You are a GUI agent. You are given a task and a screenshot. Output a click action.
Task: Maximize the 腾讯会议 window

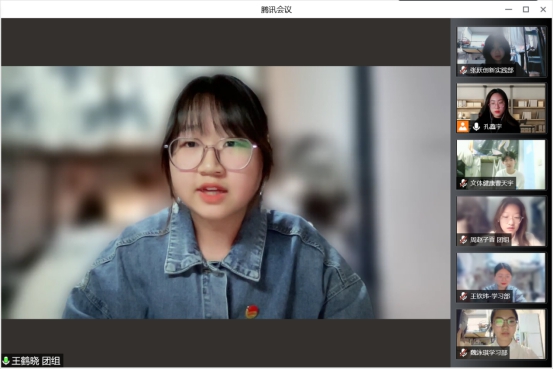click(526, 10)
